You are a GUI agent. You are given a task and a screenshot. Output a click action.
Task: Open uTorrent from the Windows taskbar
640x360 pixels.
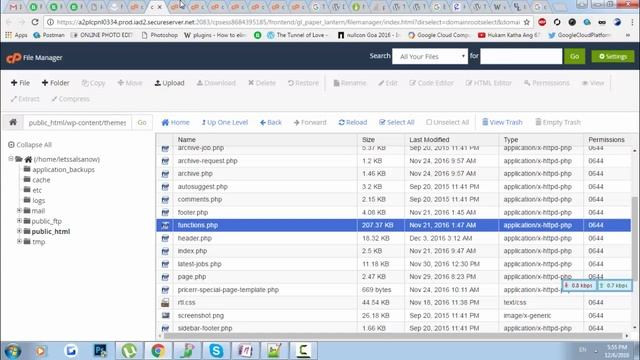point(129,350)
